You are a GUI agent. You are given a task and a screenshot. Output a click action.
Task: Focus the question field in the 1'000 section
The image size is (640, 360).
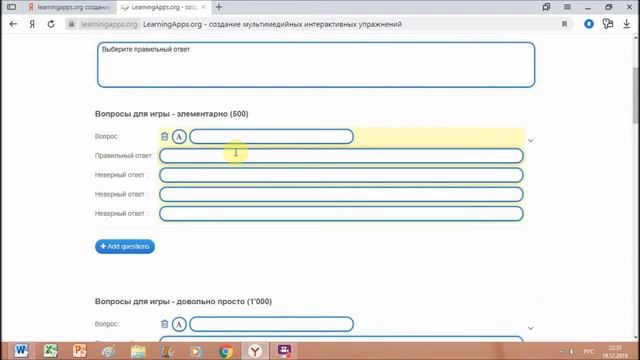(x=271, y=324)
